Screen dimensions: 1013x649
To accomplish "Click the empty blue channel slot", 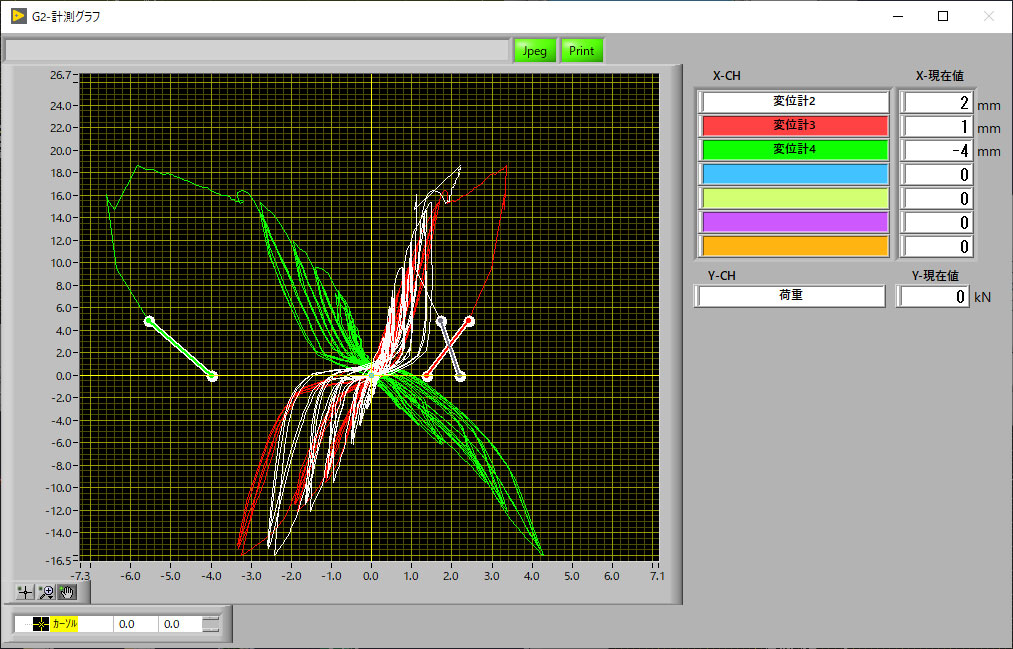I will tap(795, 174).
